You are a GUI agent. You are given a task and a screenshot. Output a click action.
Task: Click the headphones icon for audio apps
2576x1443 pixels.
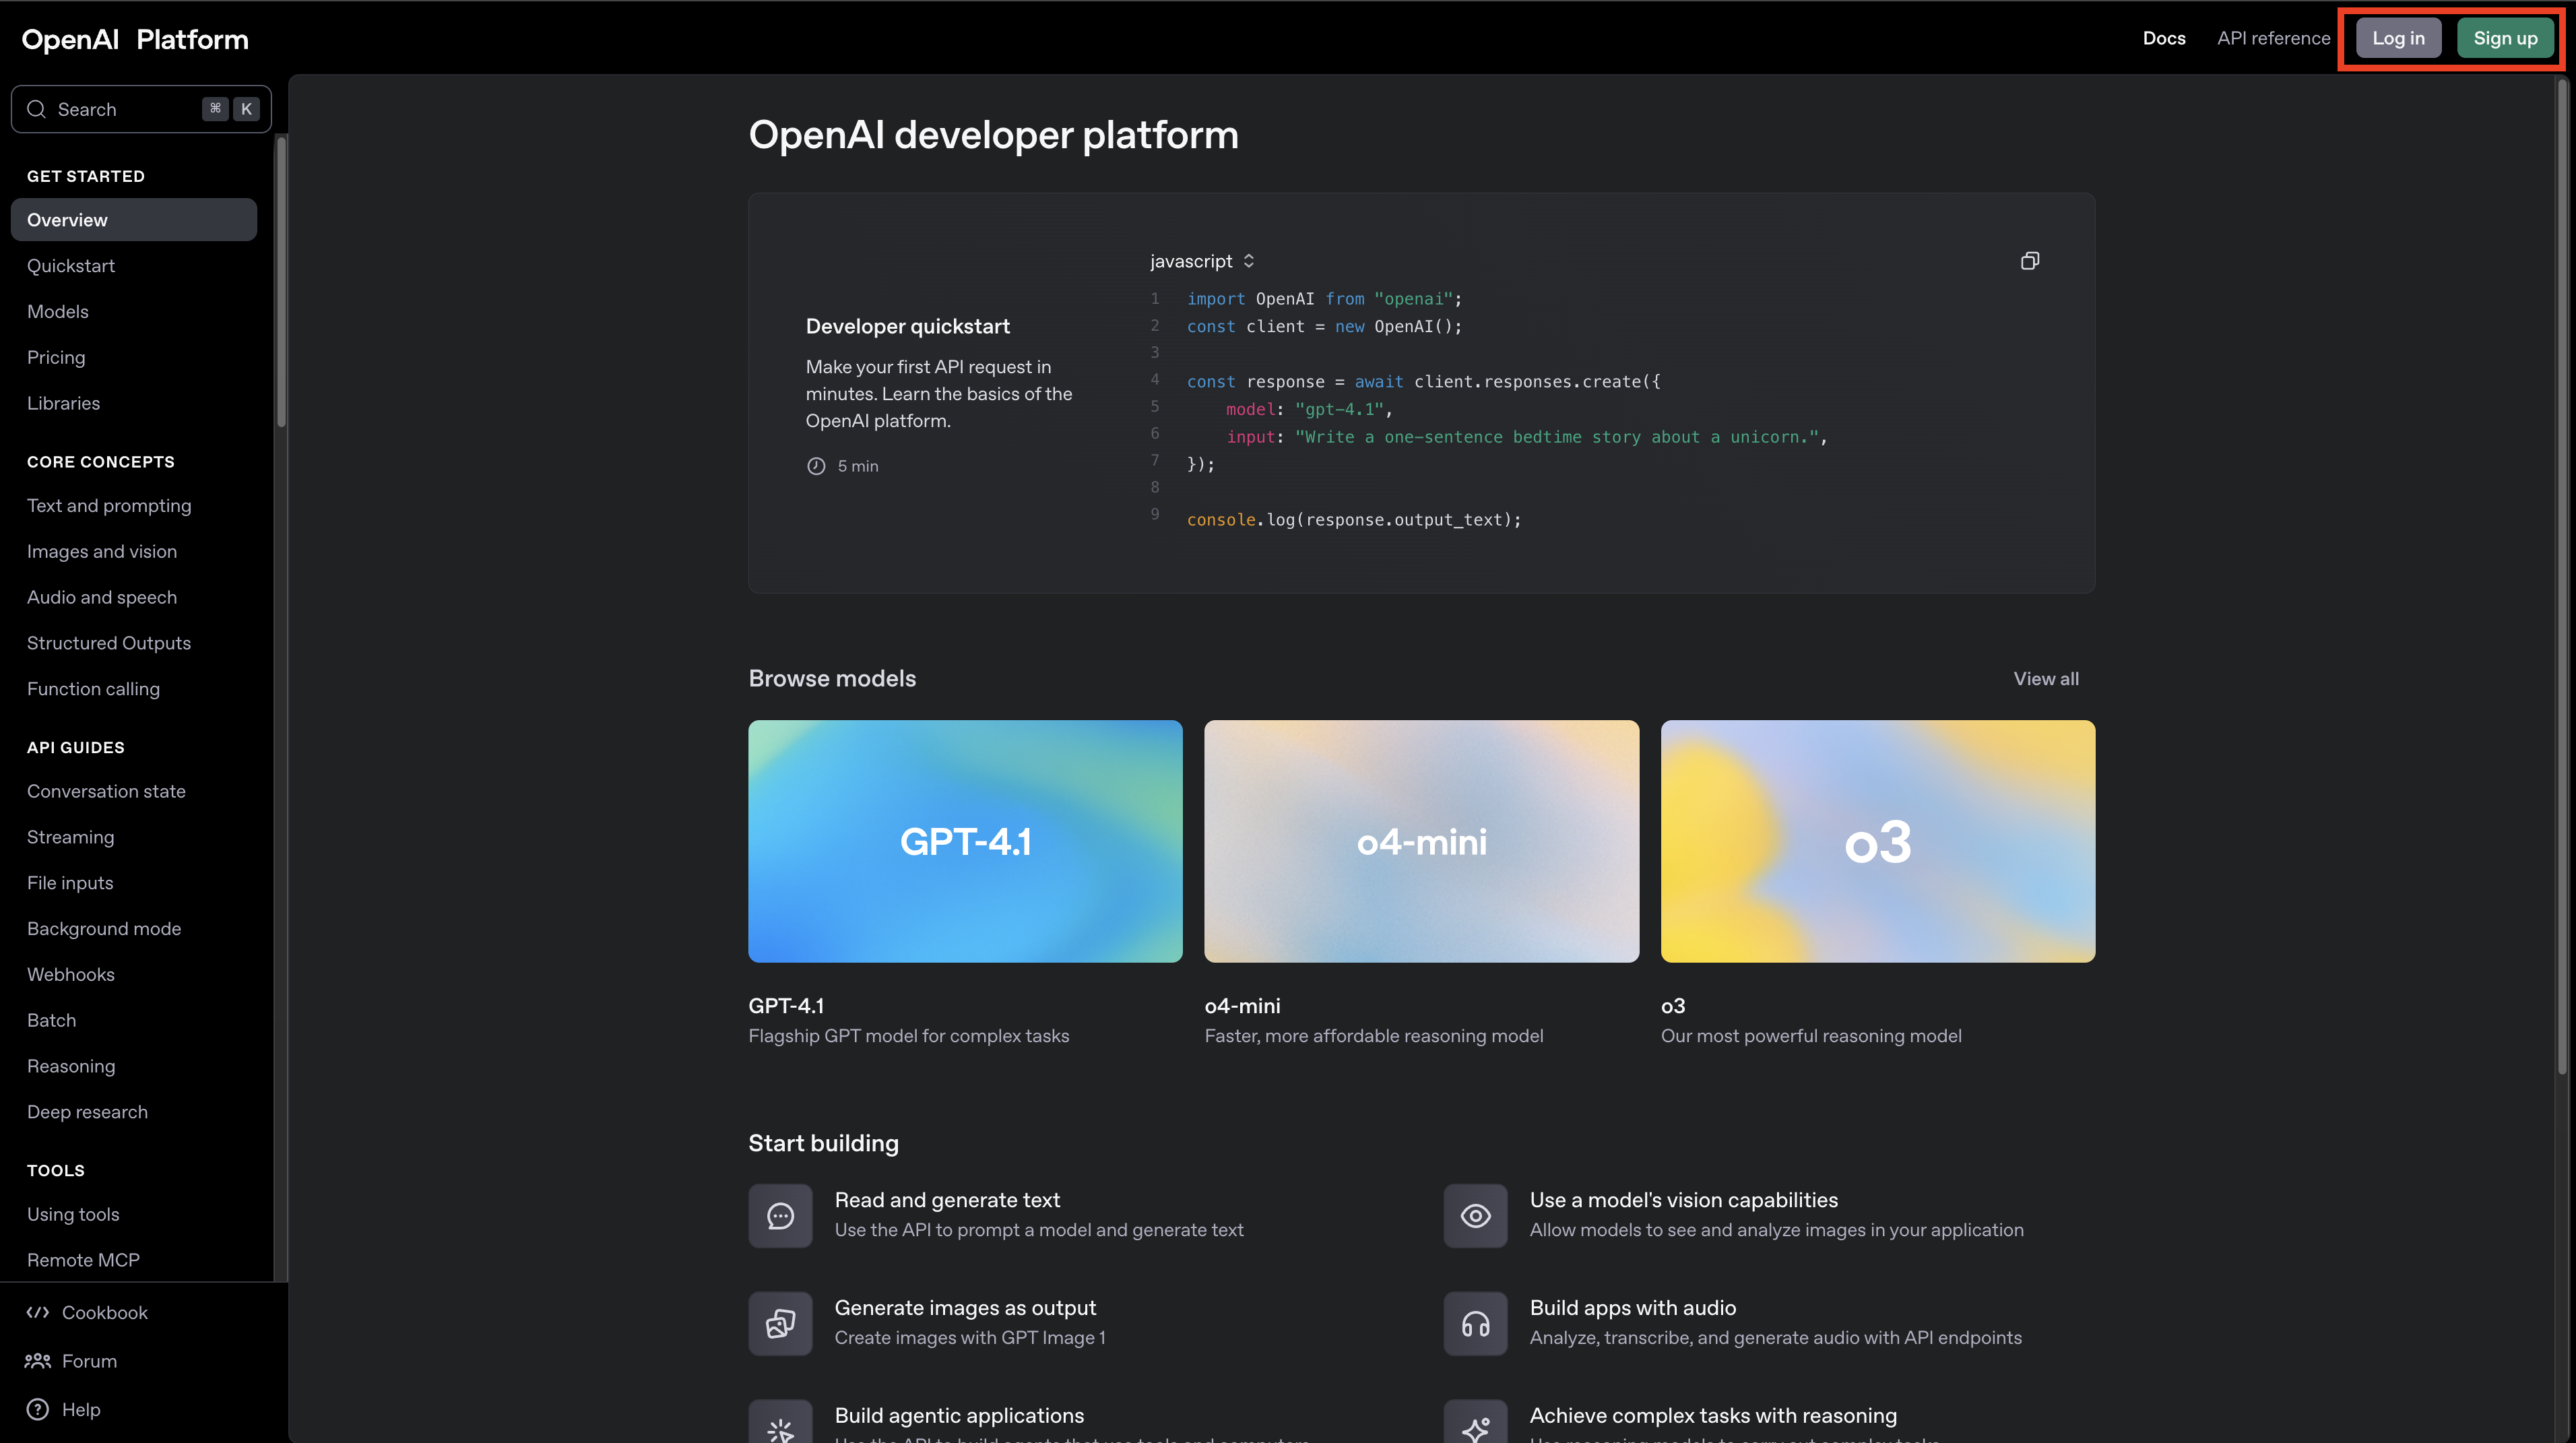coord(1475,1323)
